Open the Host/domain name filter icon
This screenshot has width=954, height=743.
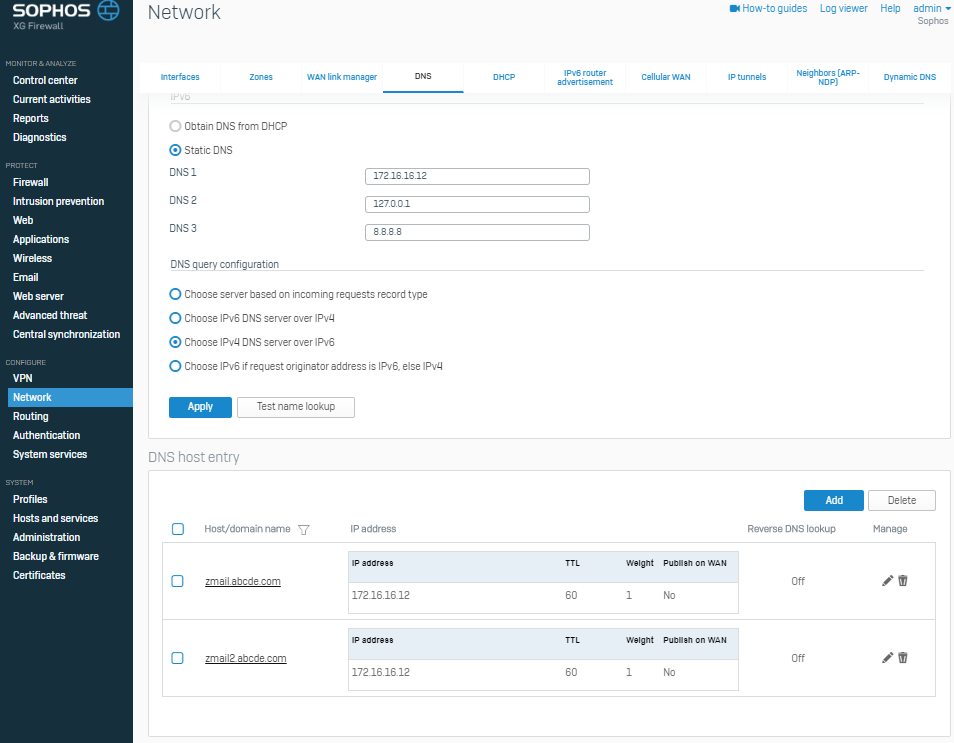[304, 529]
